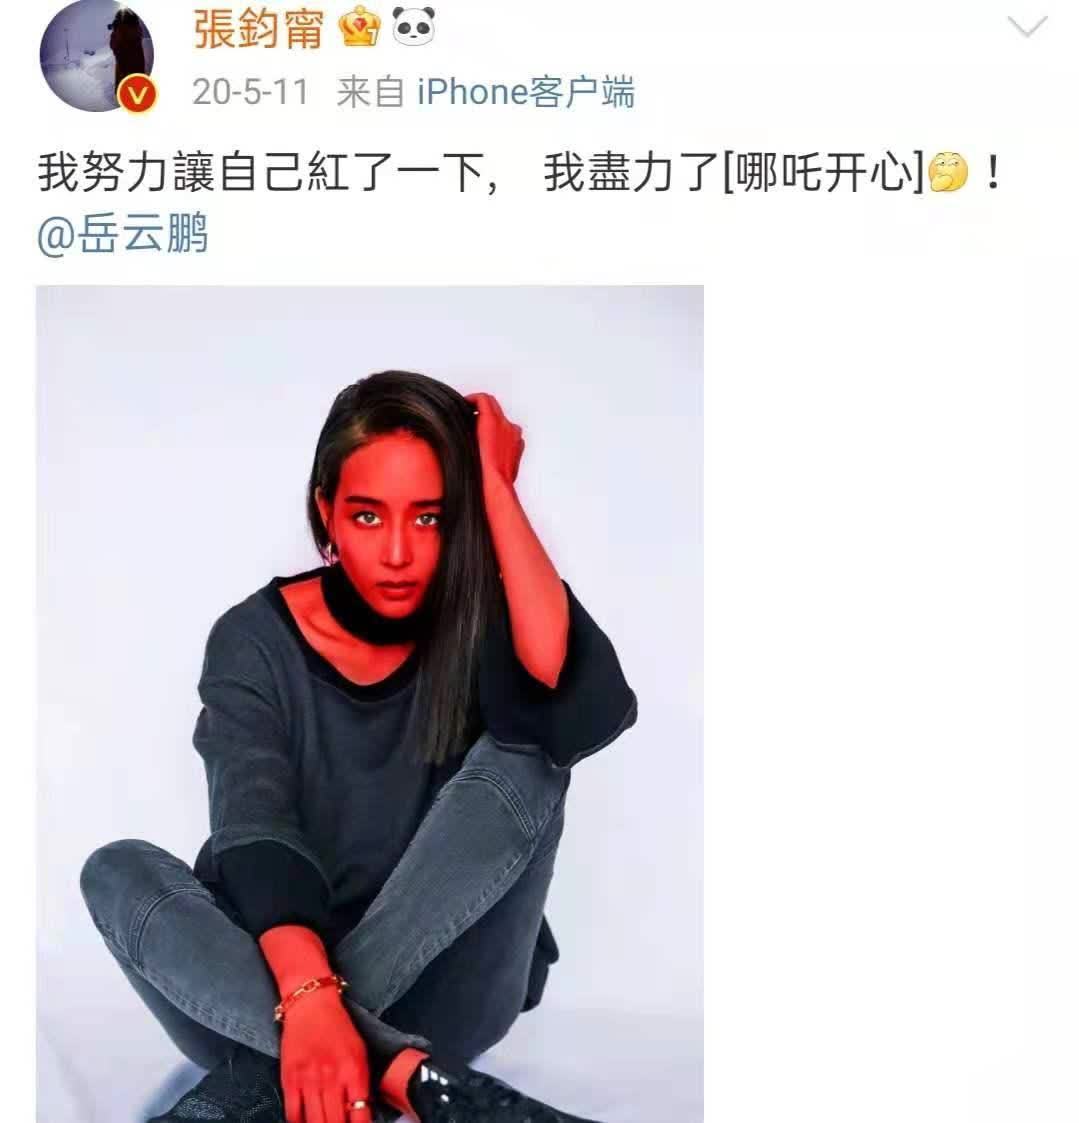The width and height of the screenshot is (1079, 1123).
Task: Click the crown membership icon
Action: point(359,27)
